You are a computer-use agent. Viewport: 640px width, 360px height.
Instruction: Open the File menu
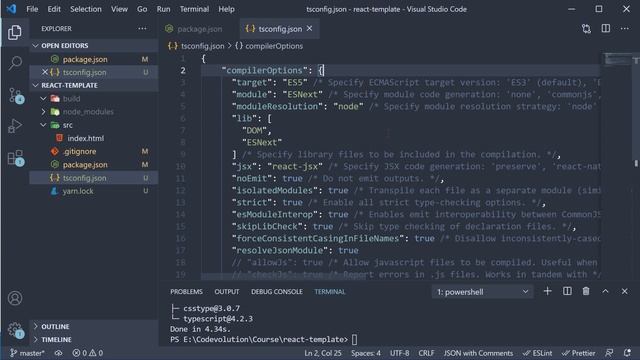coord(32,9)
